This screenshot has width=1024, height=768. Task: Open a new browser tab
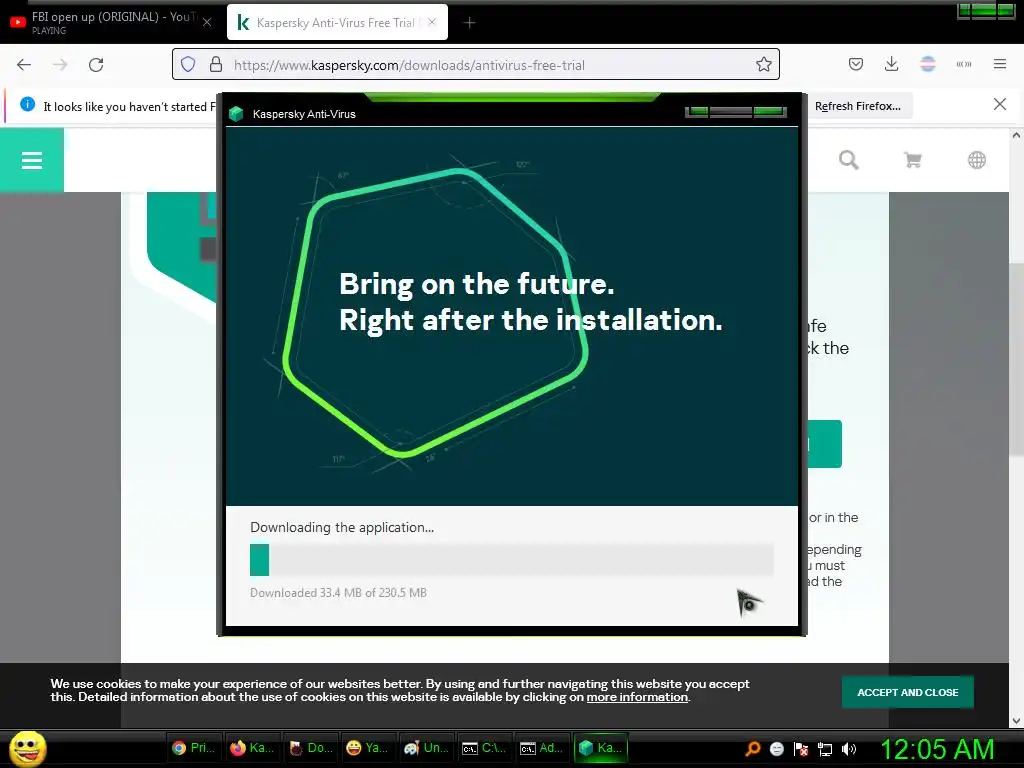coord(469,23)
